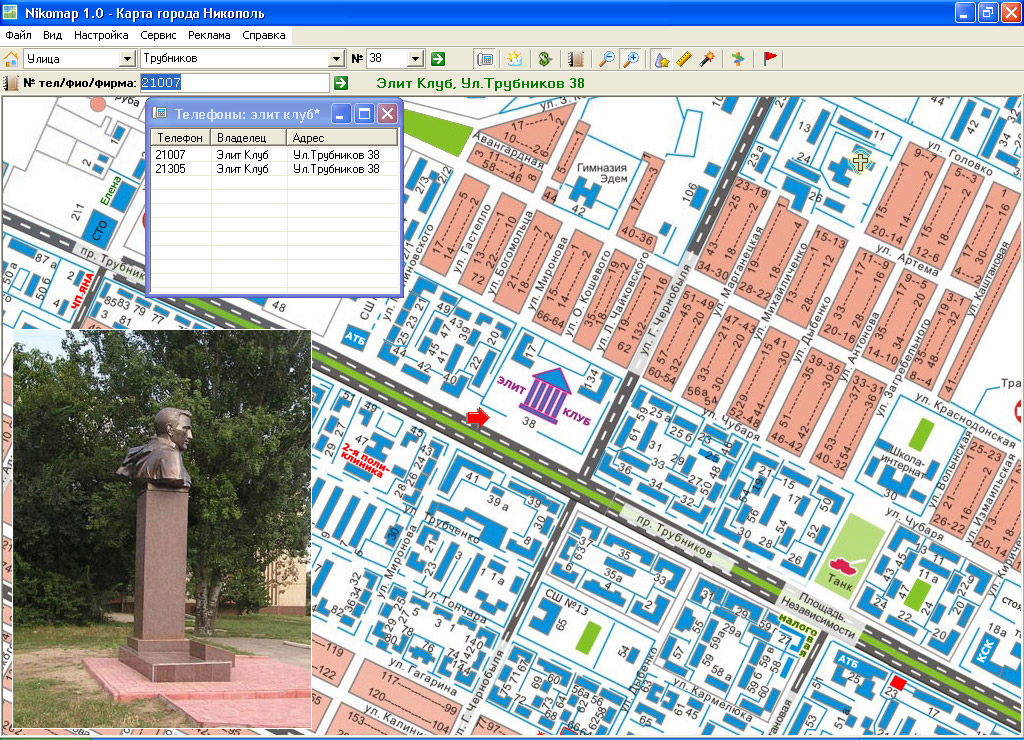Click the monument bust photo thumbnail
This screenshot has height=740, width=1024.
pyautogui.click(x=162, y=529)
